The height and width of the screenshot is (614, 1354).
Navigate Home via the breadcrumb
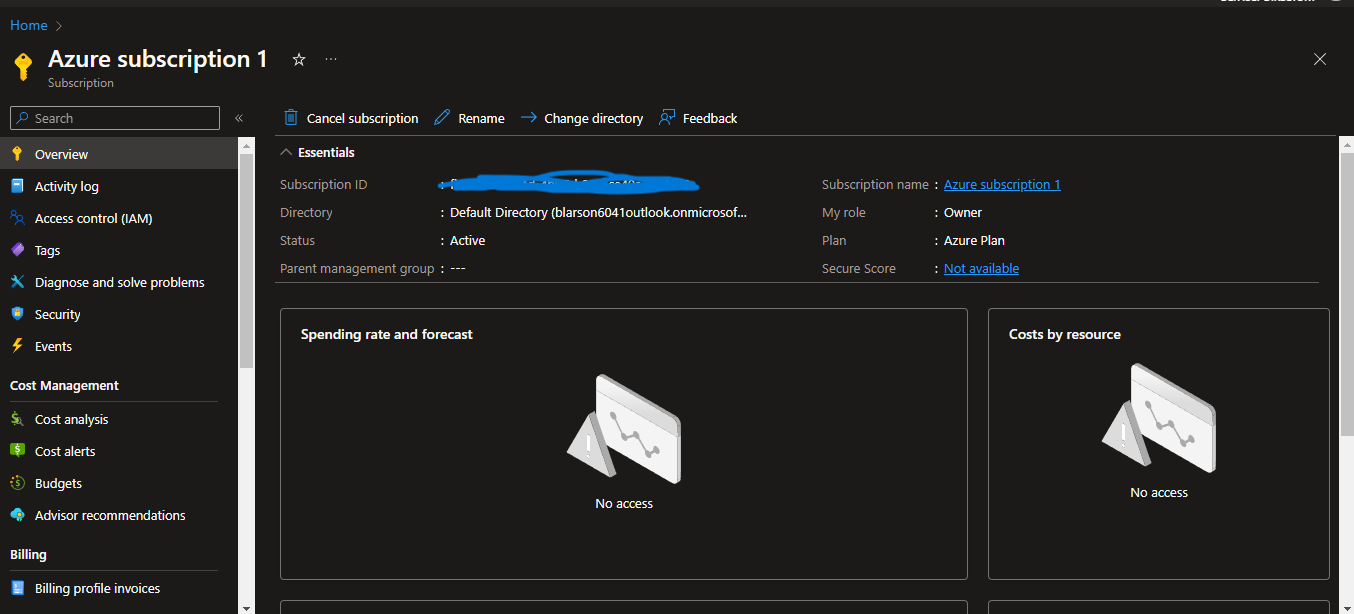click(28, 24)
